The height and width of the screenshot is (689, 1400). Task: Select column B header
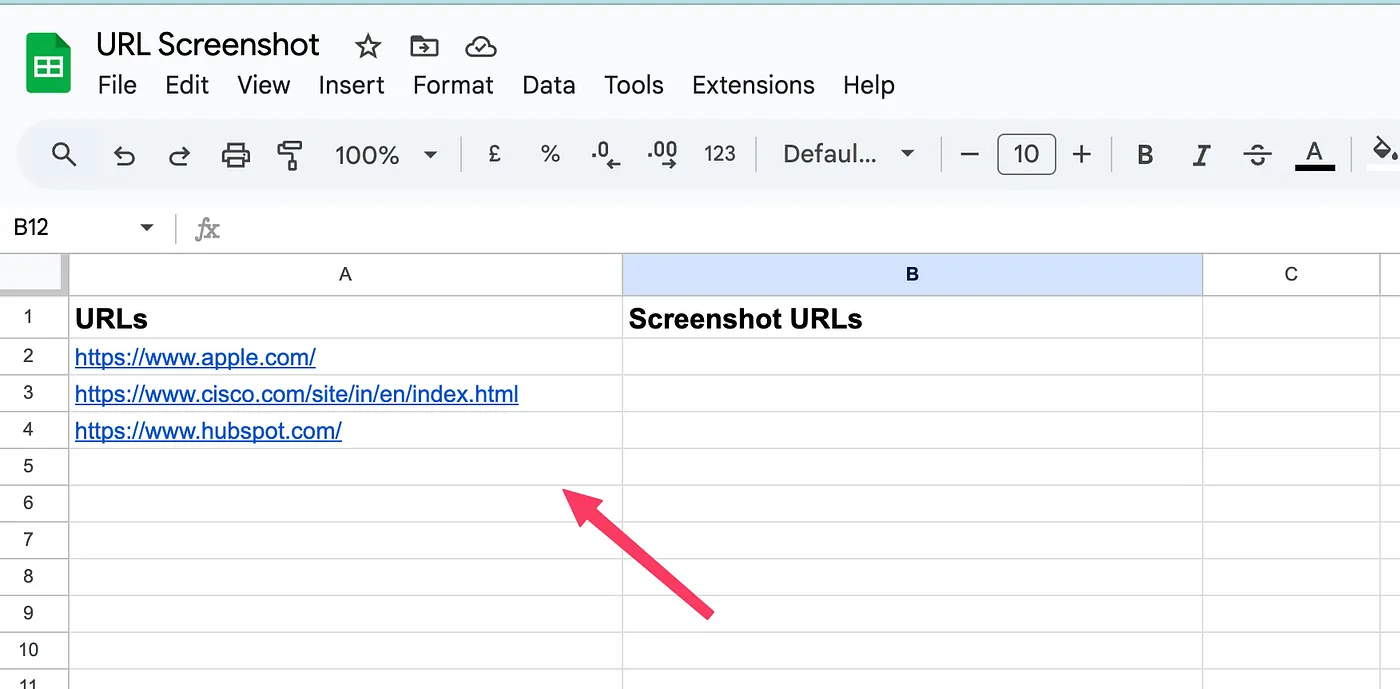coord(912,274)
